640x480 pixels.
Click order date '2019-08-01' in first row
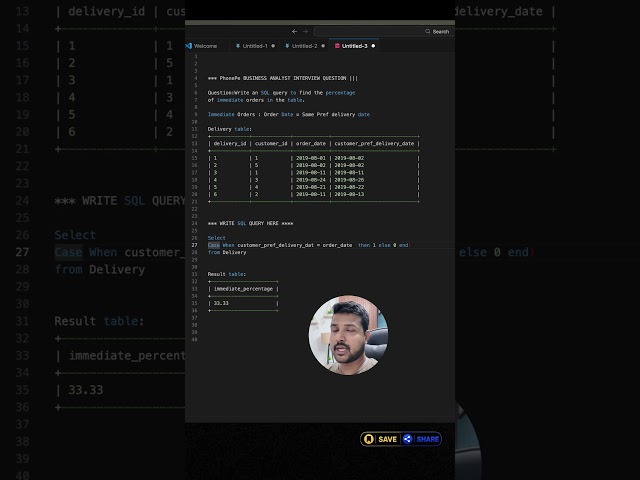coord(311,158)
